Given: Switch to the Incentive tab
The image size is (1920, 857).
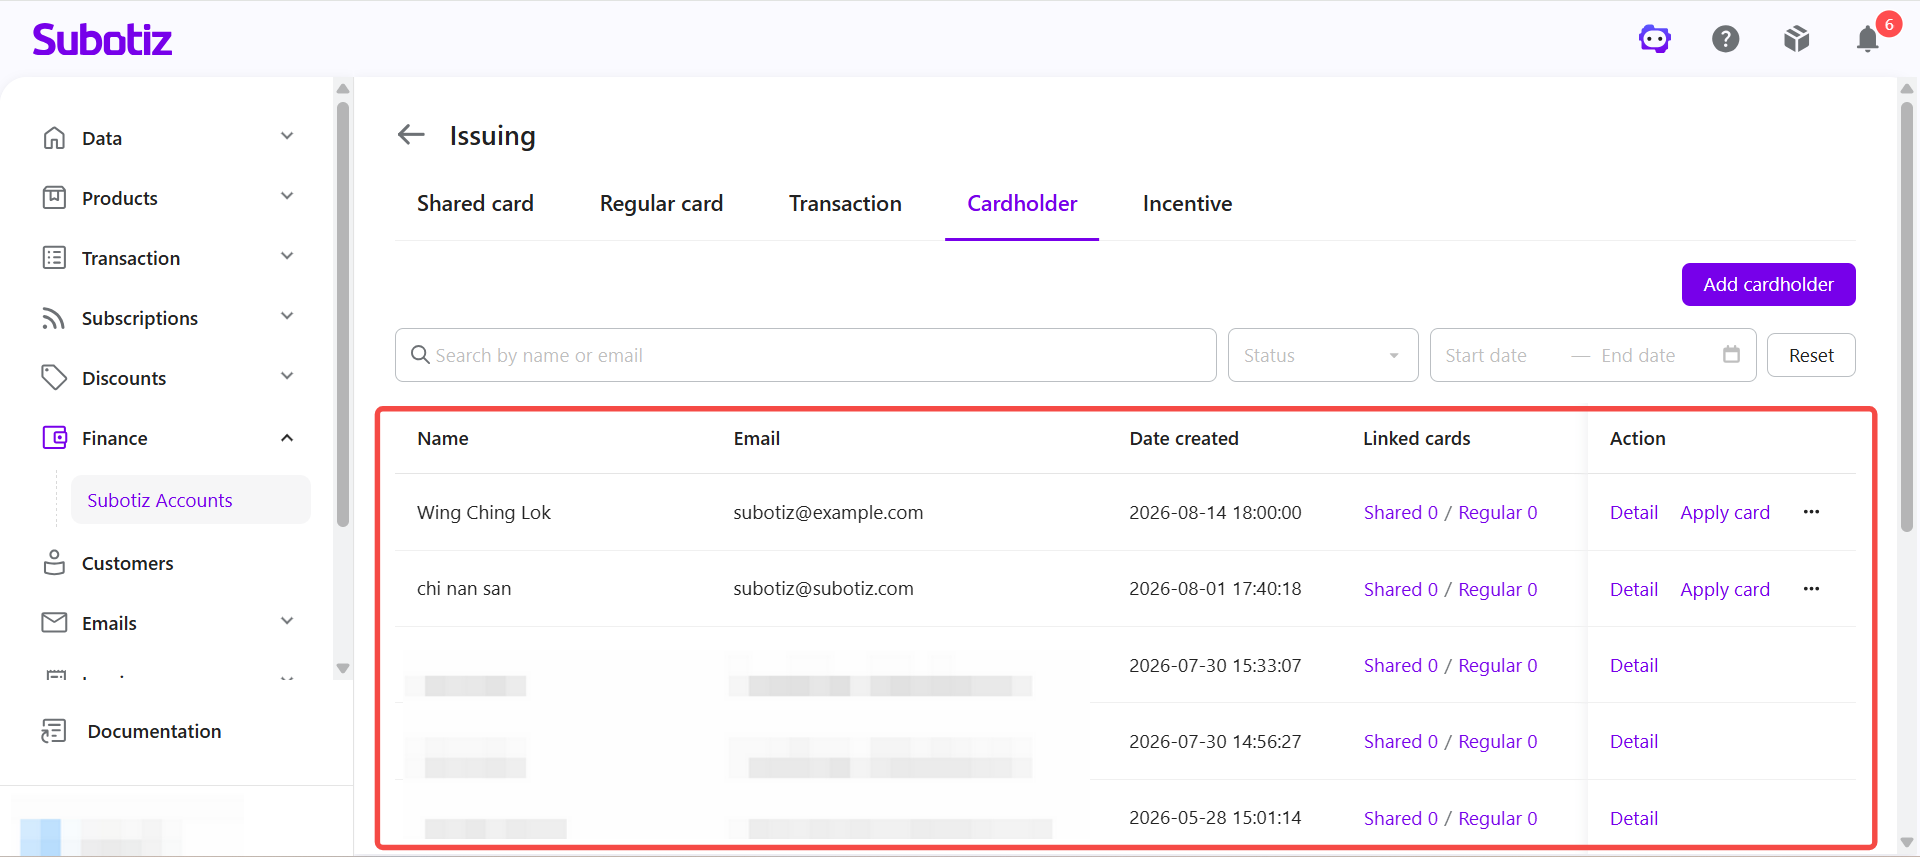Looking at the screenshot, I should tap(1187, 204).
